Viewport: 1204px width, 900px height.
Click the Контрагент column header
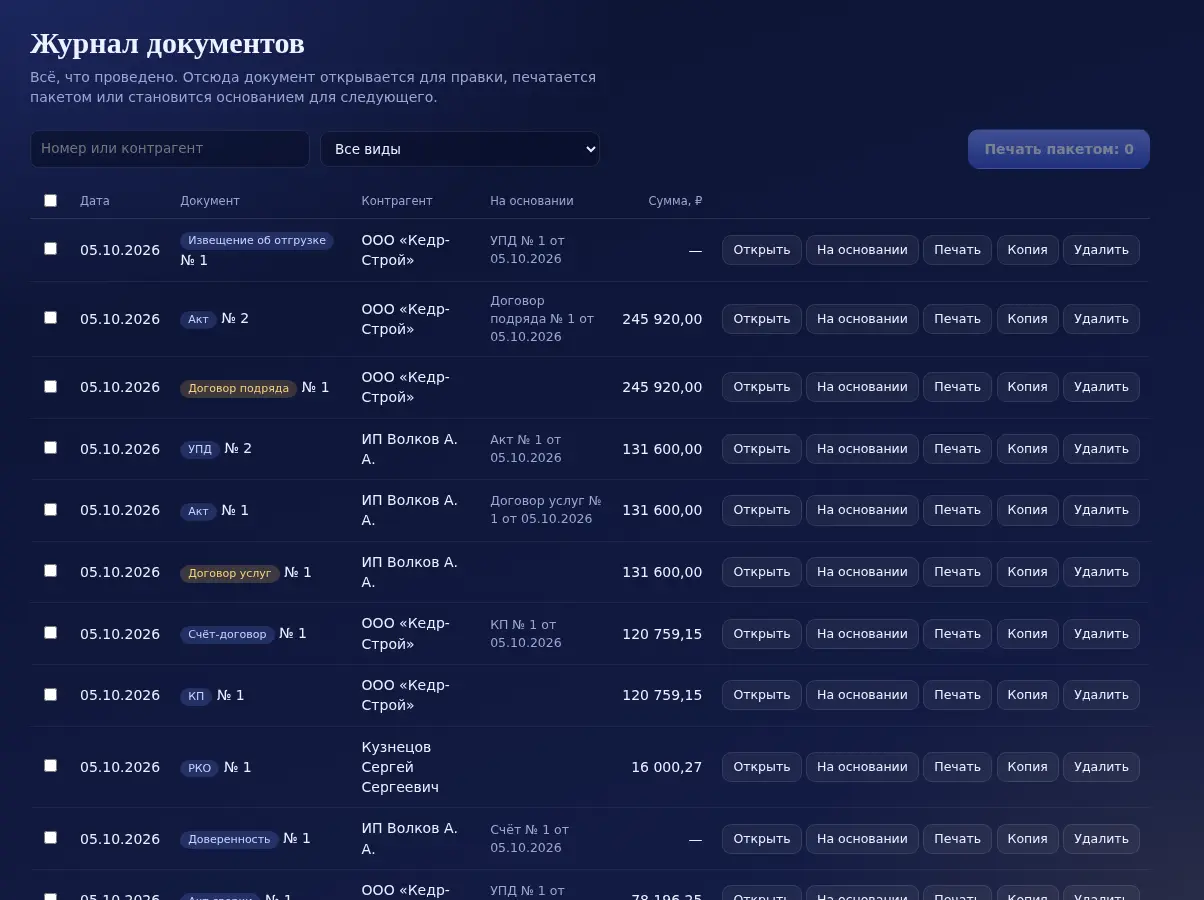(x=397, y=201)
